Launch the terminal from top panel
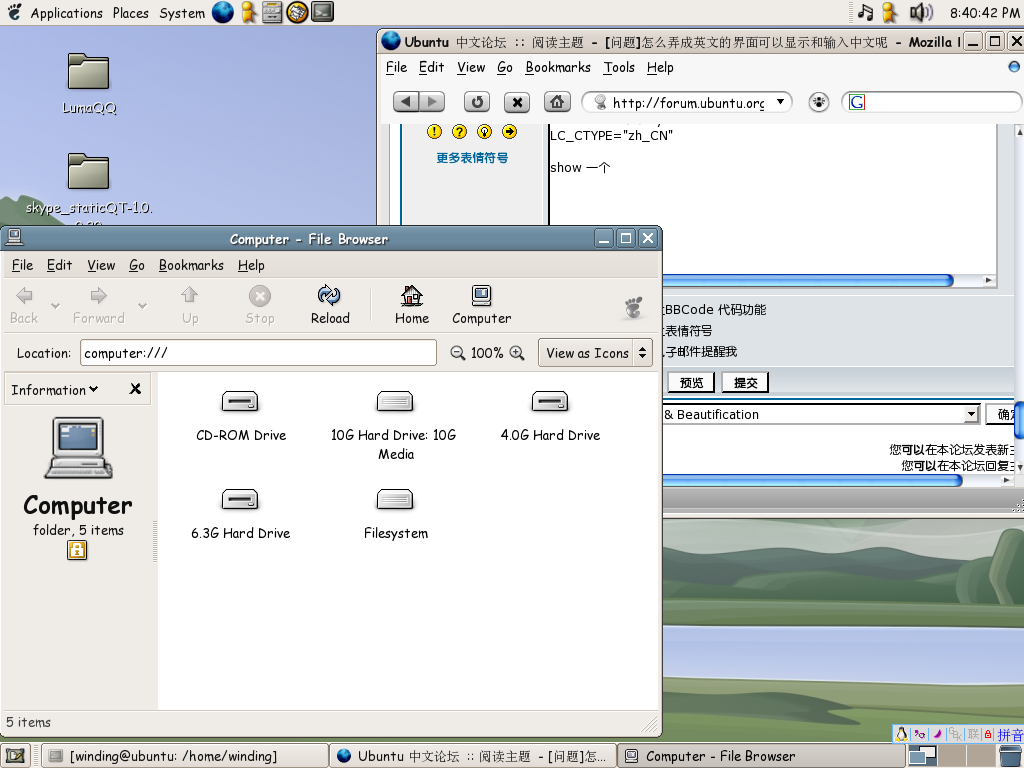The image size is (1024, 768). [322, 12]
